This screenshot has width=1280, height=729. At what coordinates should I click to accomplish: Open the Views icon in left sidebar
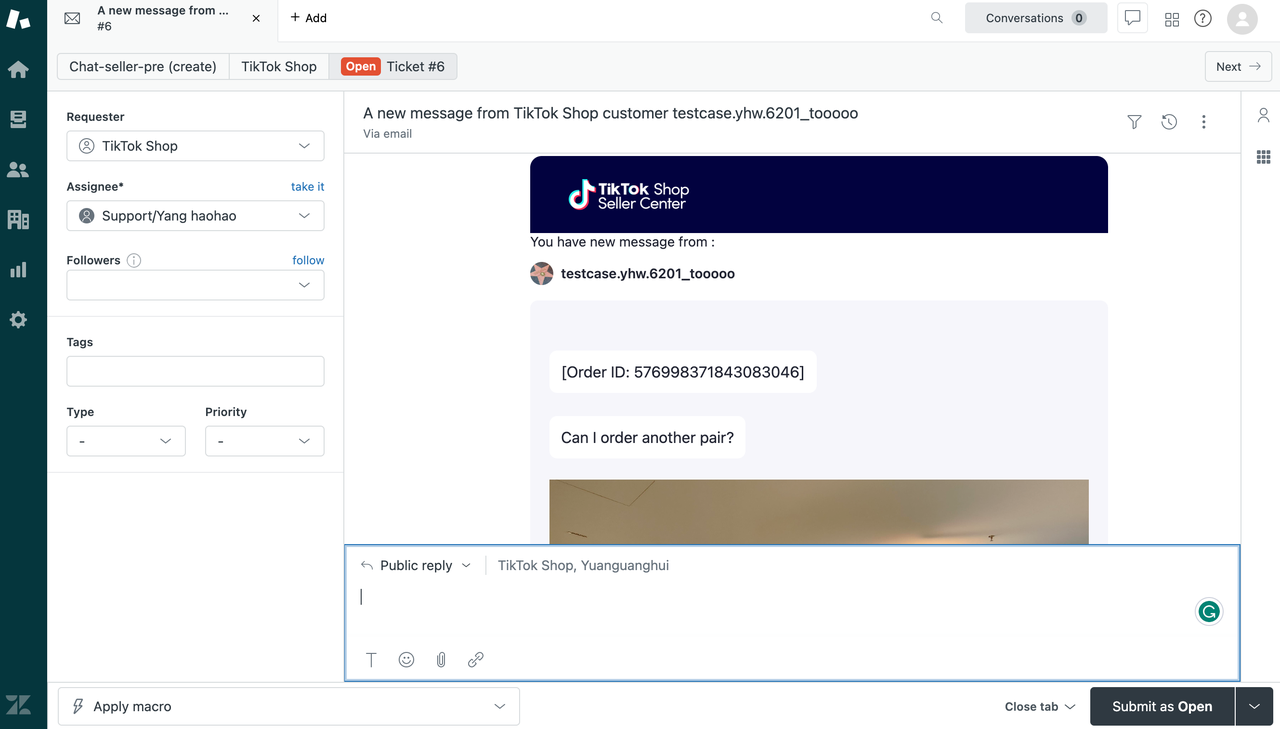click(18, 120)
